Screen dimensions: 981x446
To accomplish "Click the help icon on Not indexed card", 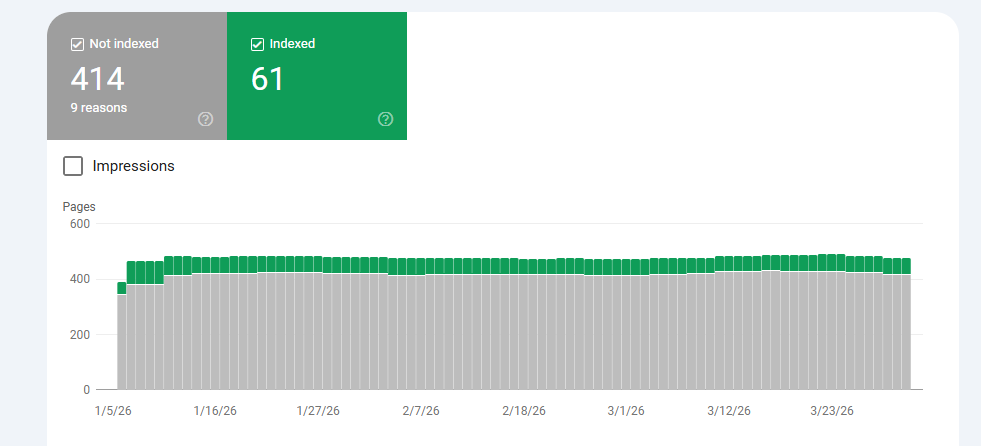I will click(205, 119).
